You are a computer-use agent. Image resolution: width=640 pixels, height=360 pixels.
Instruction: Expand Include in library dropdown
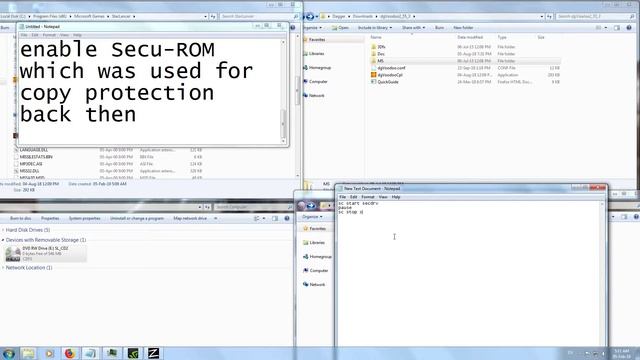[x=375, y=28]
